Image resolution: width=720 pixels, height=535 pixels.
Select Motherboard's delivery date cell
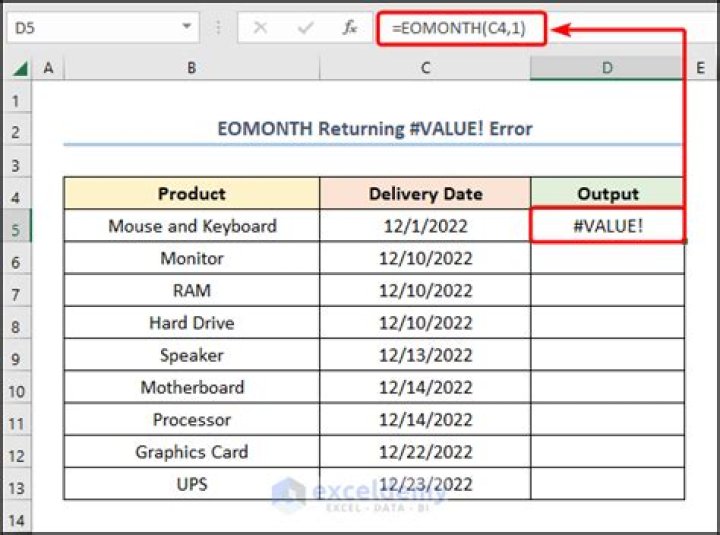pyautogui.click(x=425, y=387)
